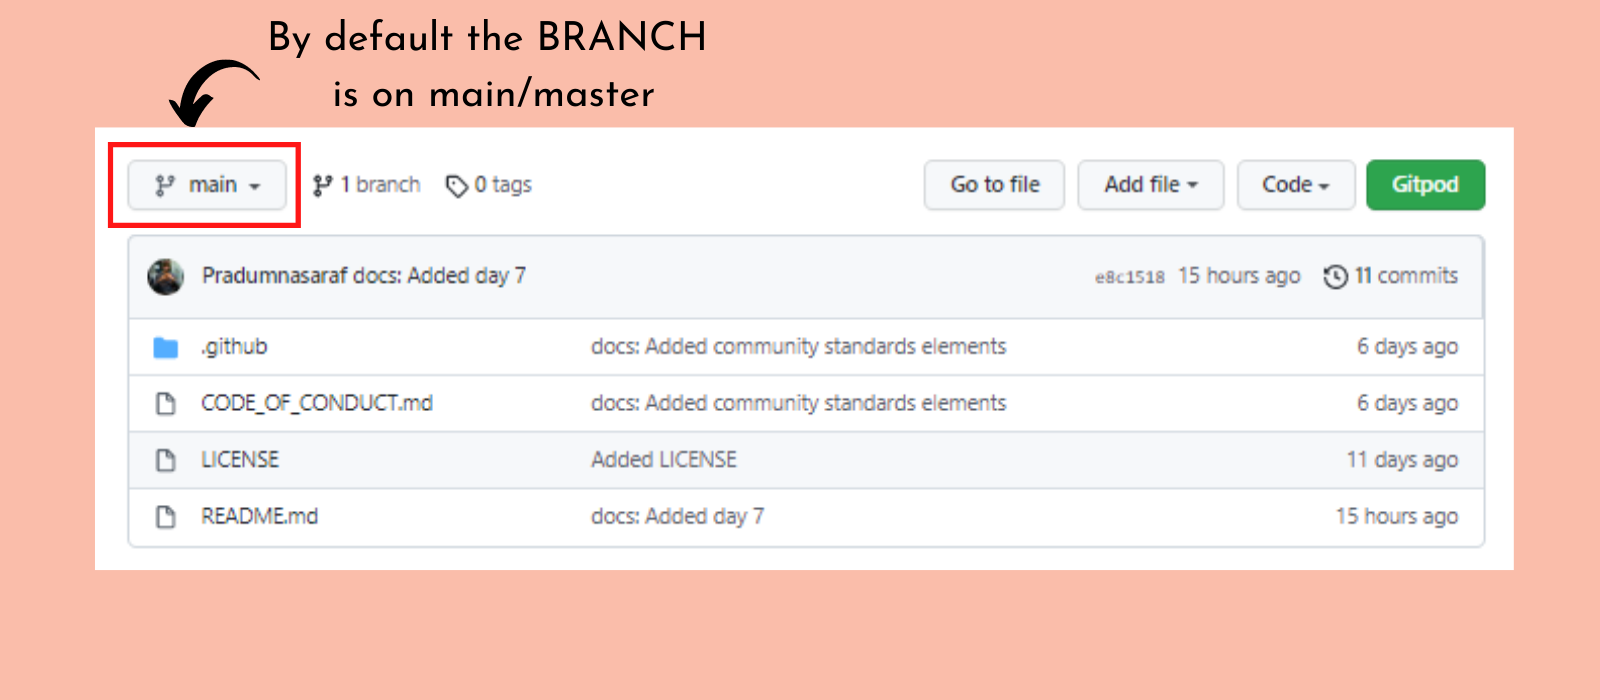This screenshot has height=700, width=1600.
Task: Click the tag icon beside "0 tags"
Action: pyautogui.click(x=457, y=186)
